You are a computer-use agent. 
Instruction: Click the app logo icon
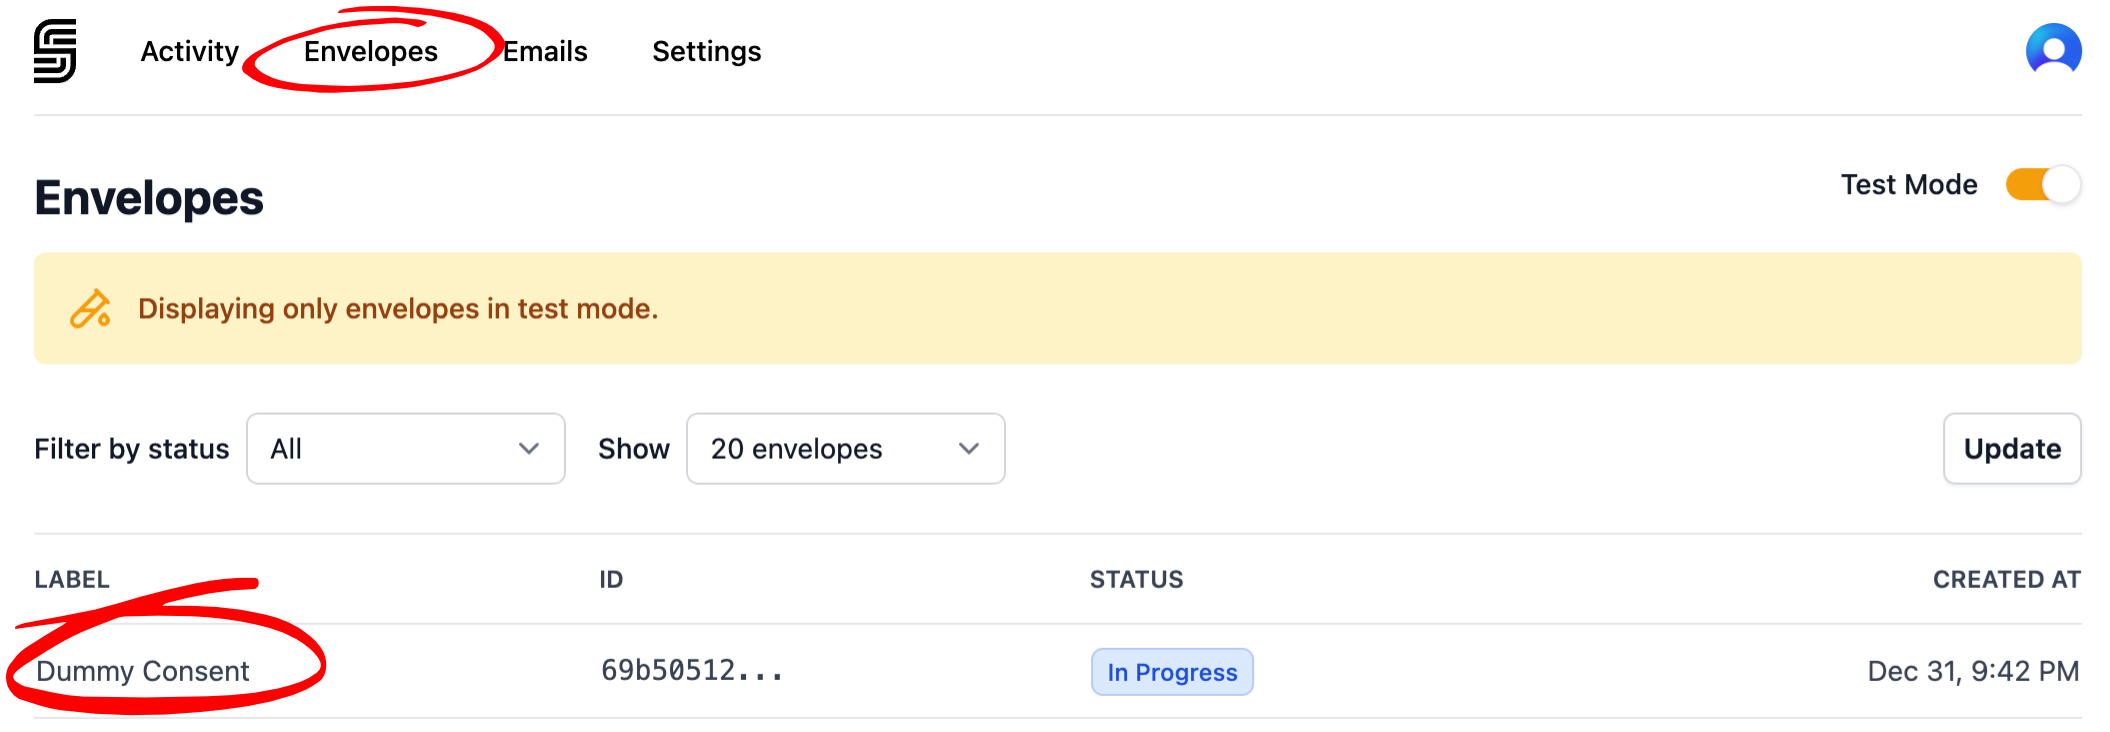tap(55, 51)
